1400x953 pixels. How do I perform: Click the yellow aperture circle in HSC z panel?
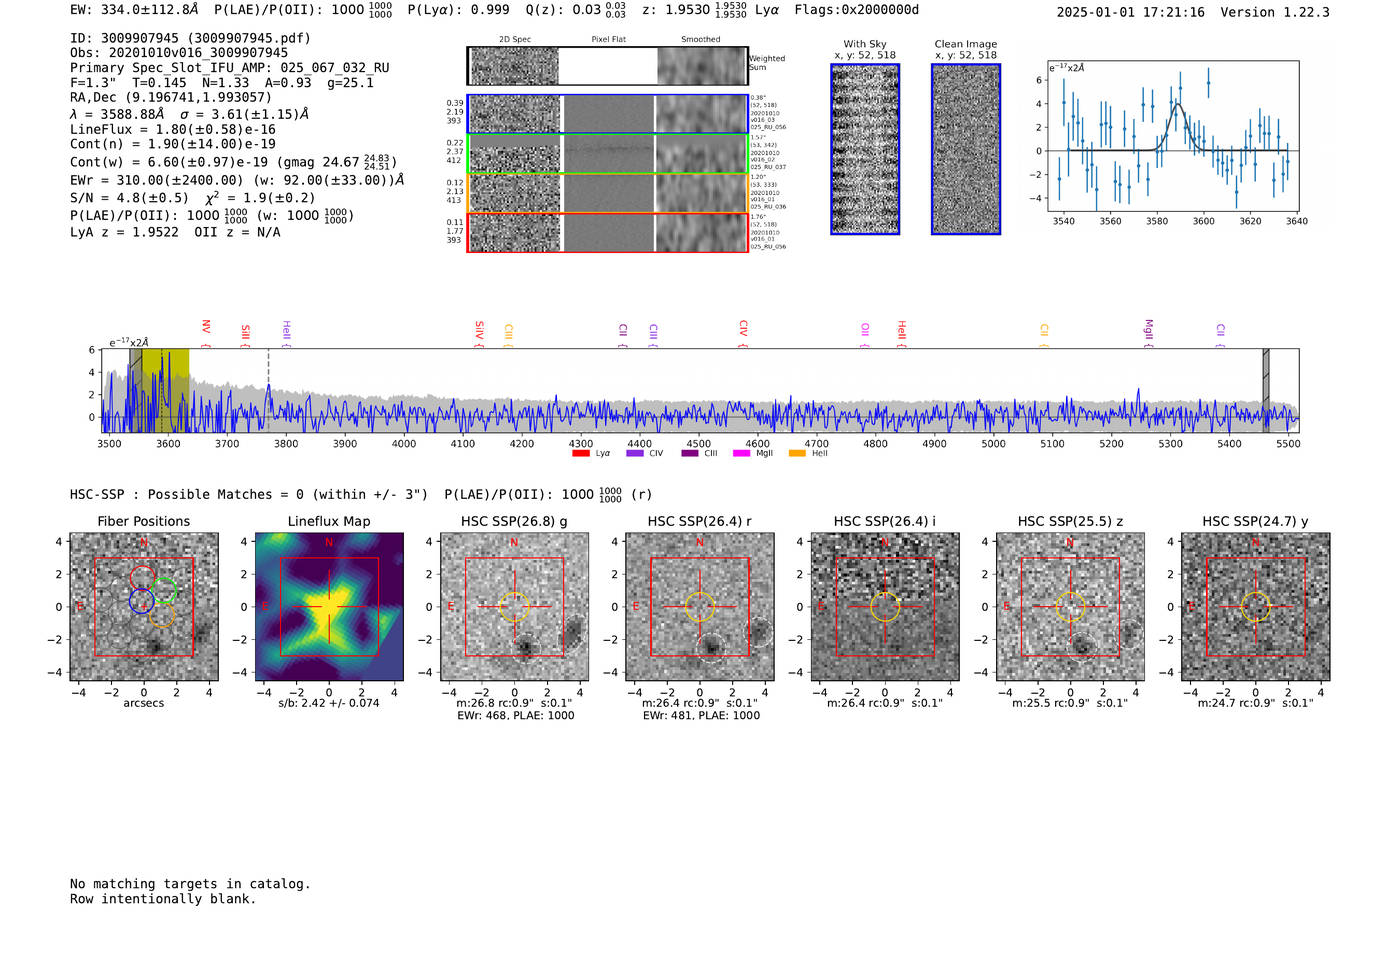tap(1070, 606)
